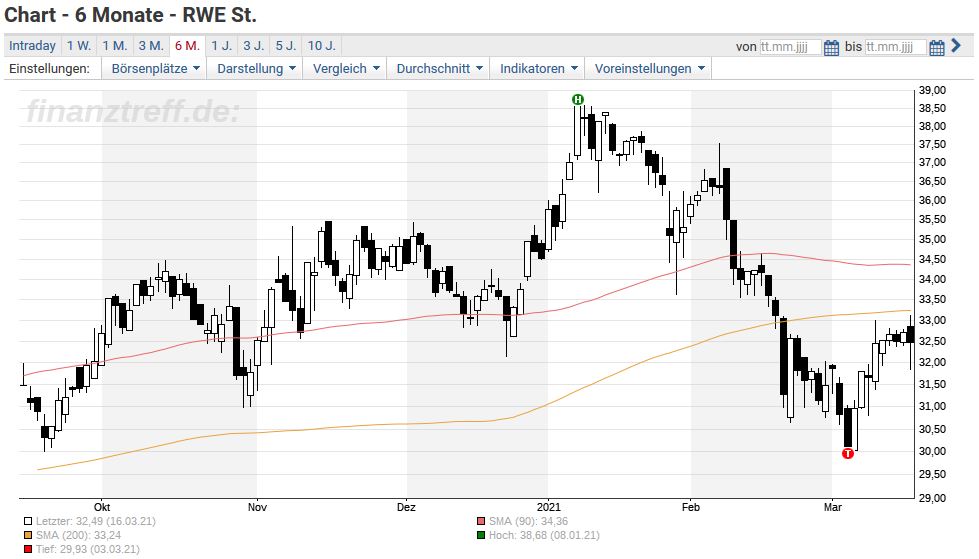Open the Voreinstellungen dropdown
Viewport: 979px width, 559px height.
click(649, 69)
